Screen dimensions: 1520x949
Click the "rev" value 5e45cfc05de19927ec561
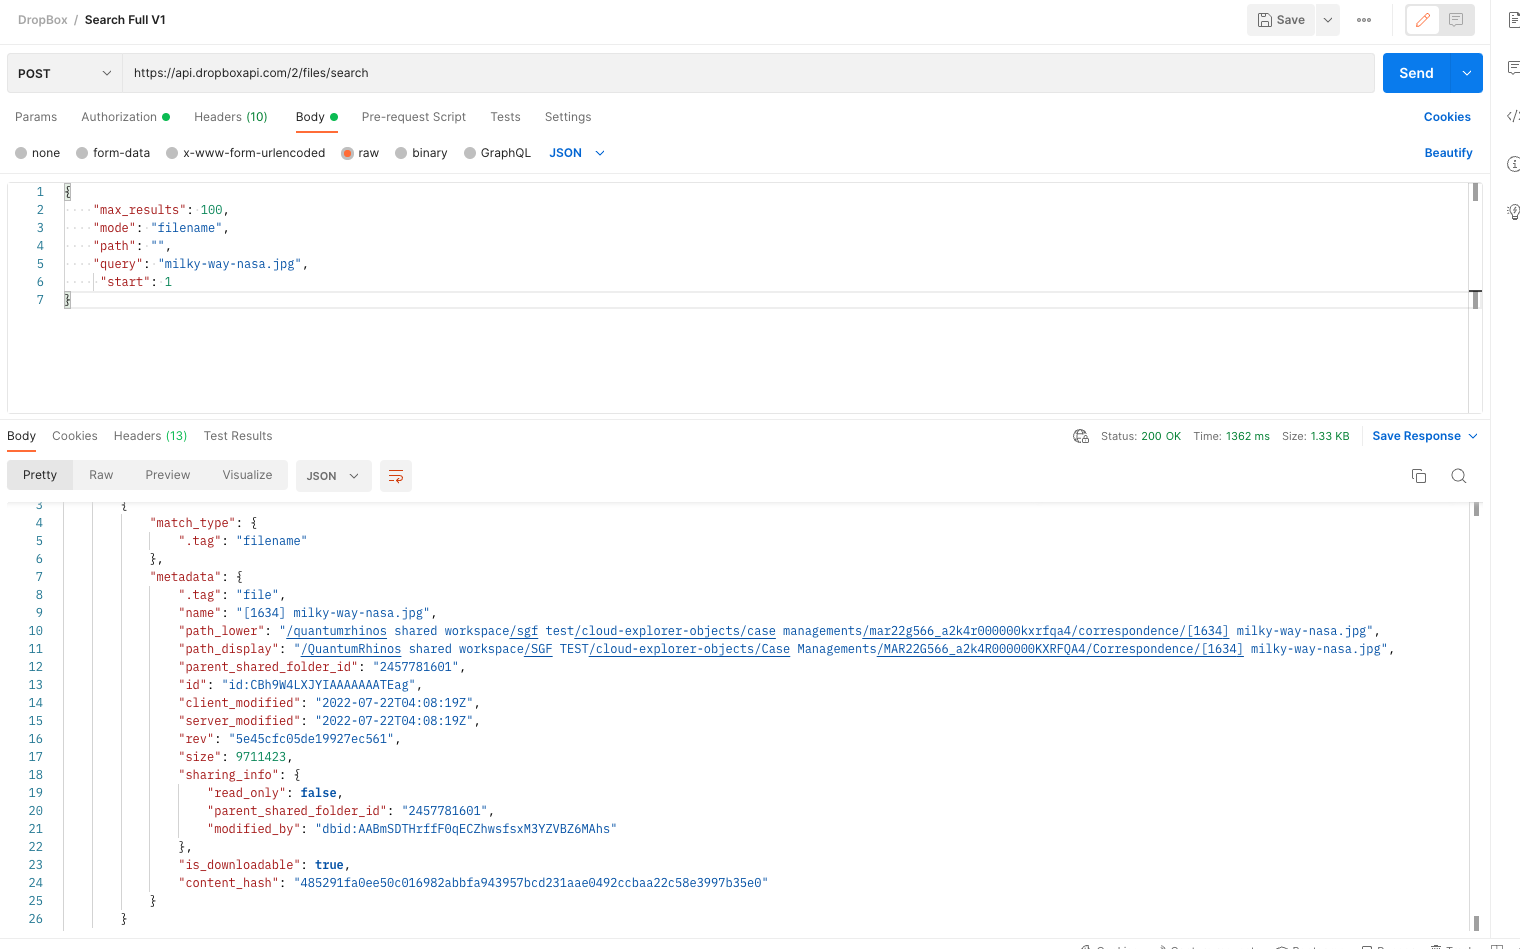(311, 739)
